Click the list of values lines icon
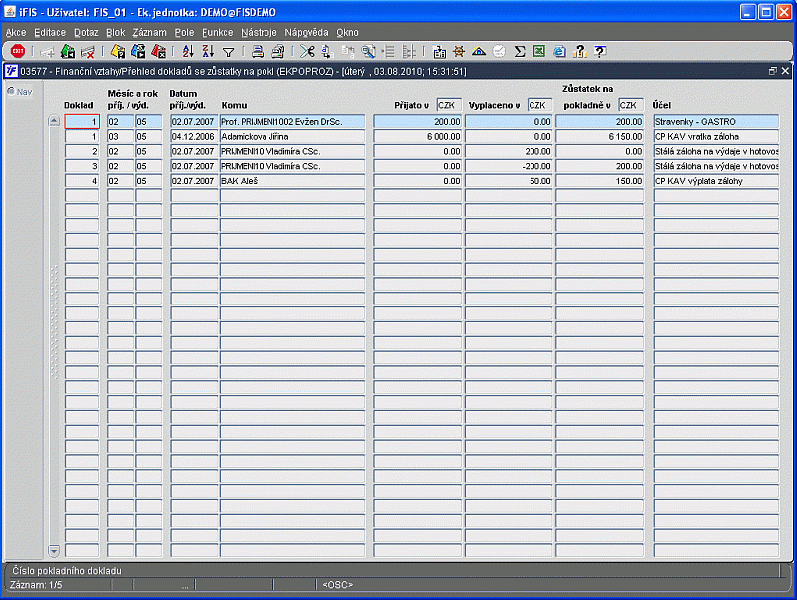797x600 pixels. [x=389, y=51]
